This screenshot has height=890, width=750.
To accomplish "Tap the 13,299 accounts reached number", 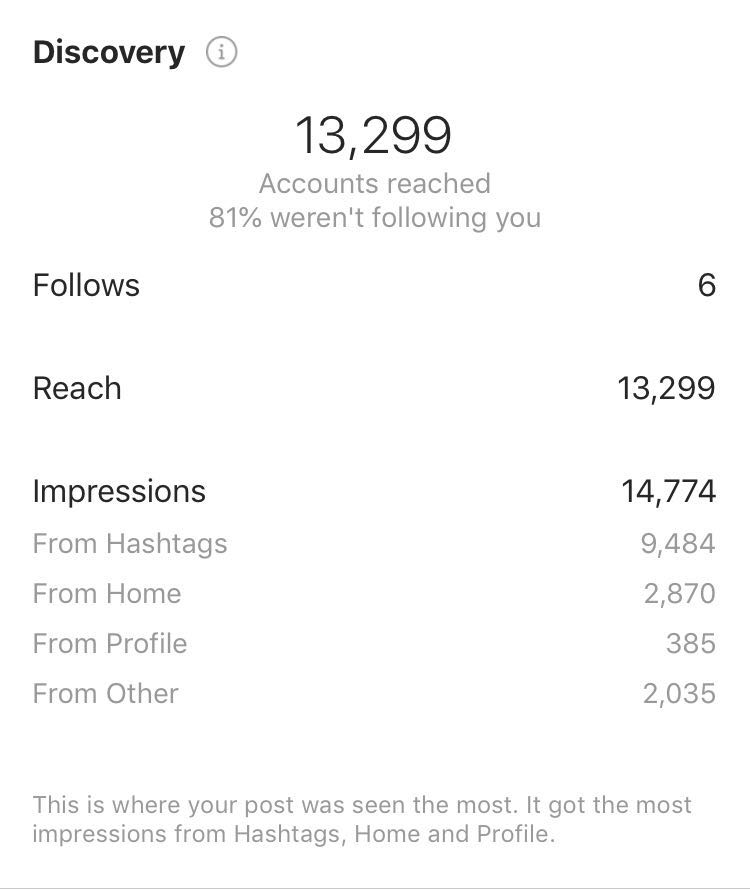I will click(x=374, y=135).
